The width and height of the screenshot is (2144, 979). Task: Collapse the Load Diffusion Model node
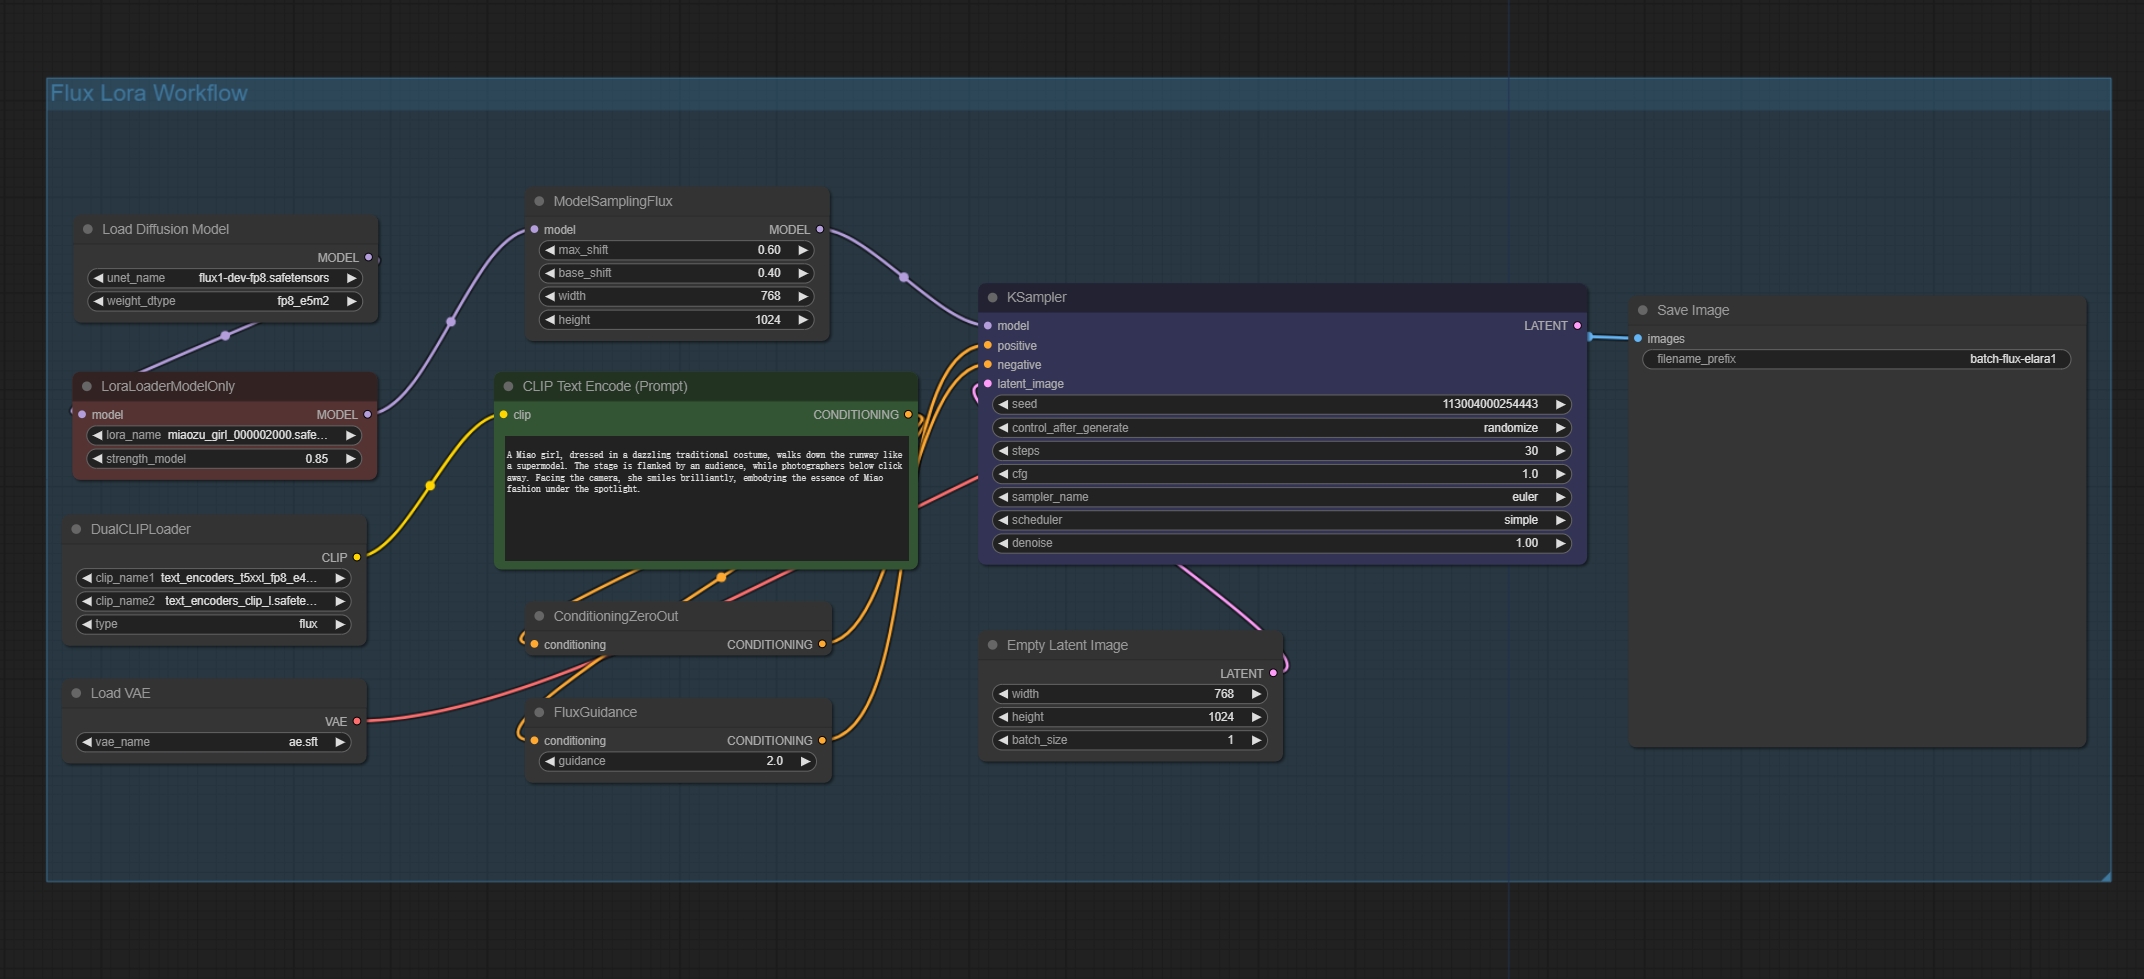click(x=88, y=230)
